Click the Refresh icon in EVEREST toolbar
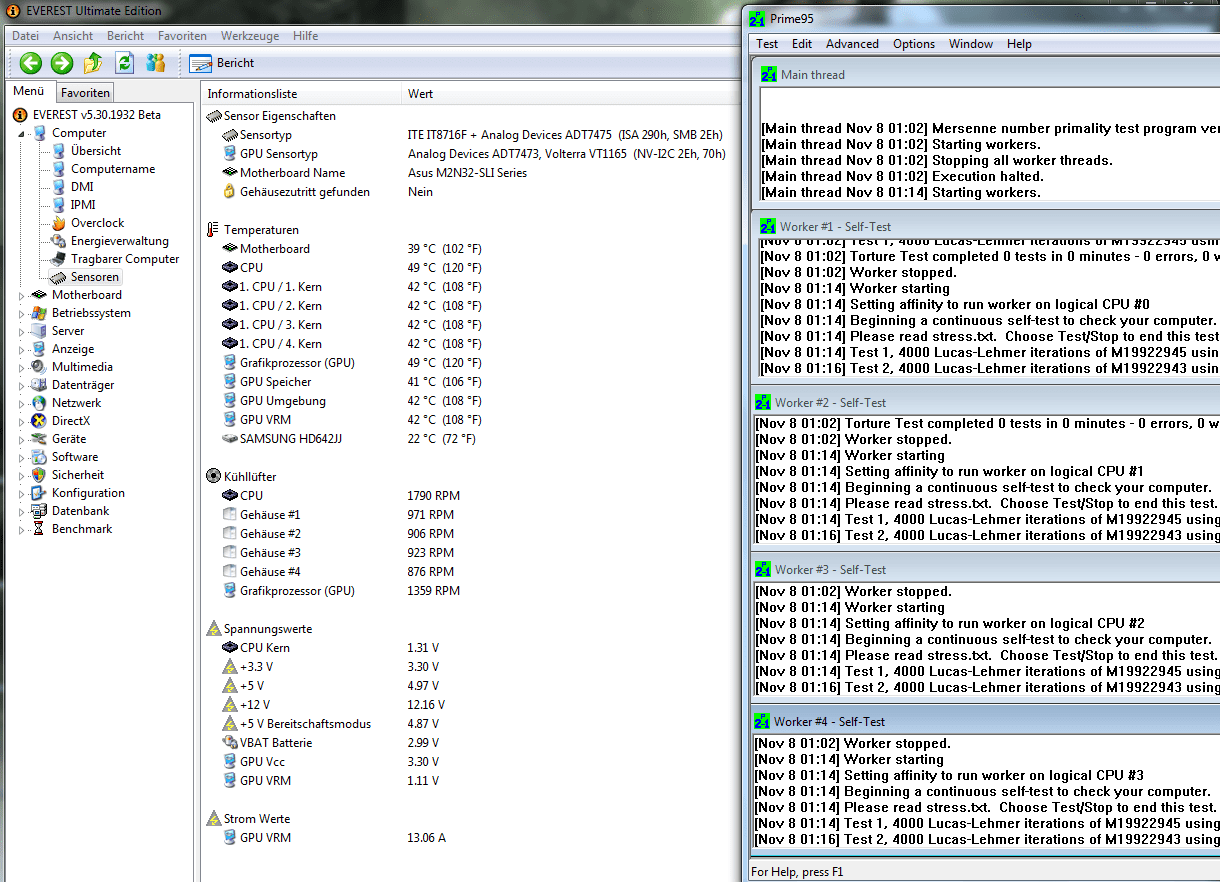The image size is (1220, 882). (x=124, y=63)
